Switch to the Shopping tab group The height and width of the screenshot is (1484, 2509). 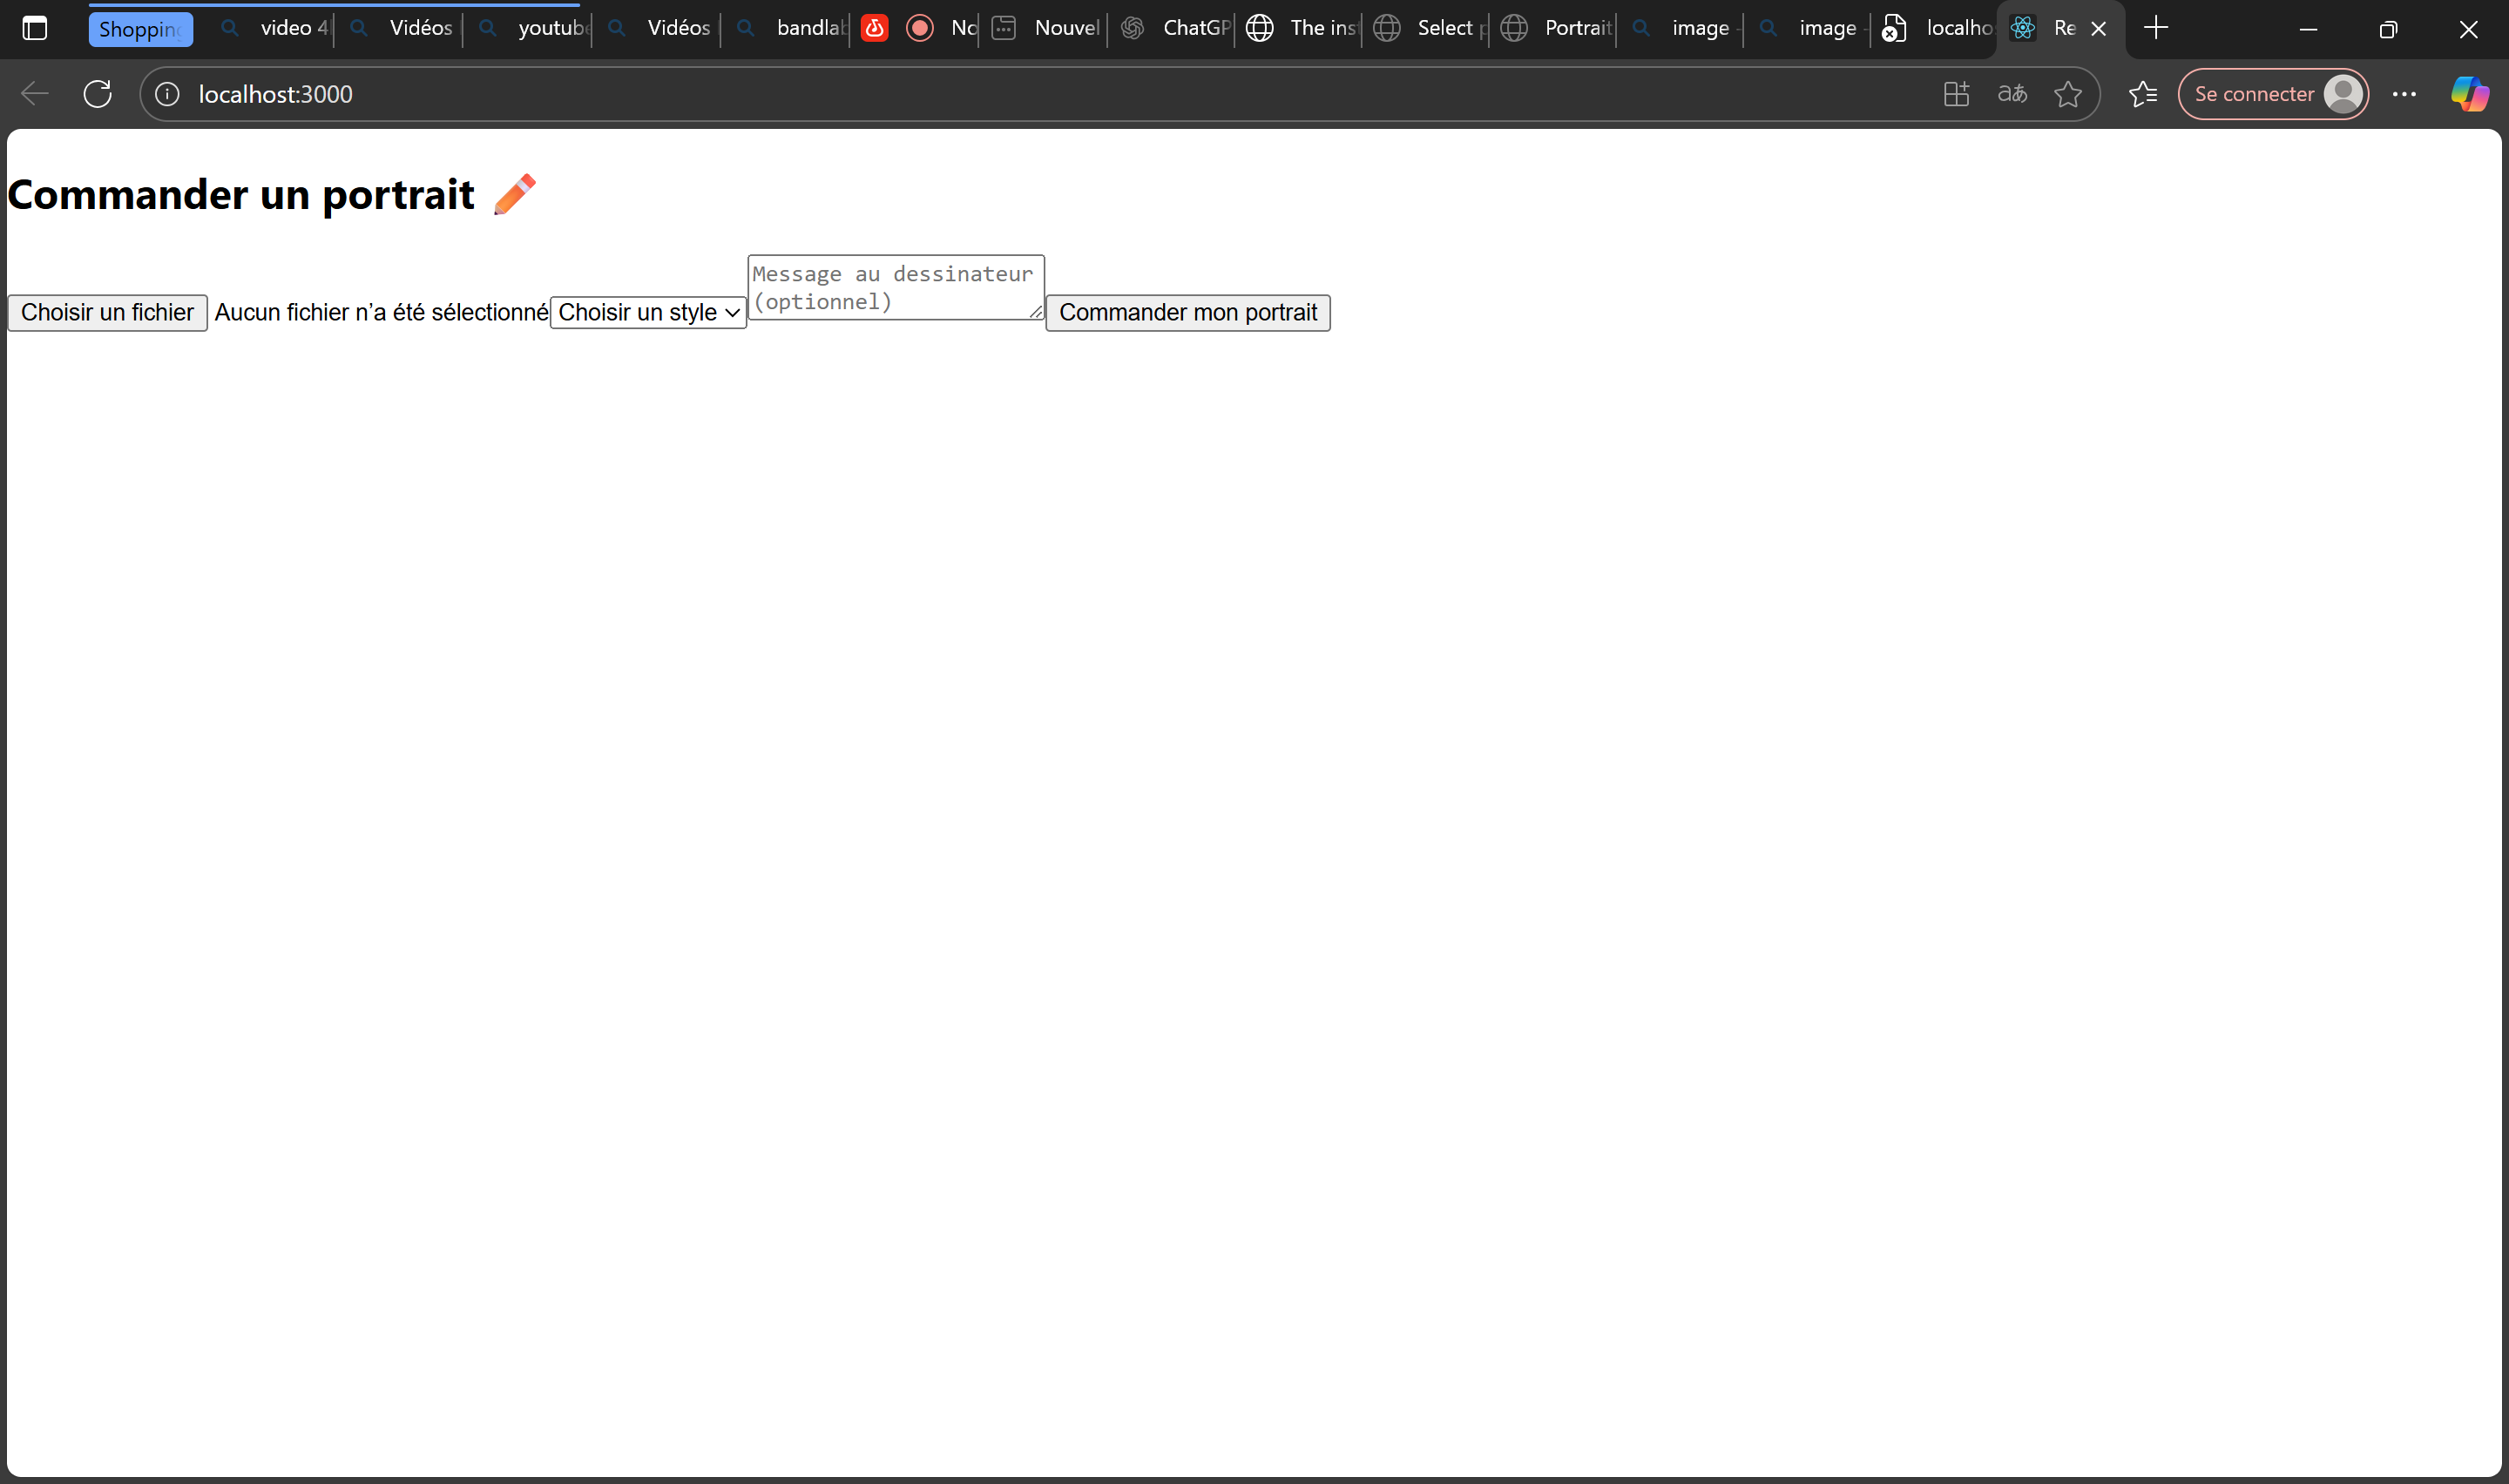click(x=141, y=29)
